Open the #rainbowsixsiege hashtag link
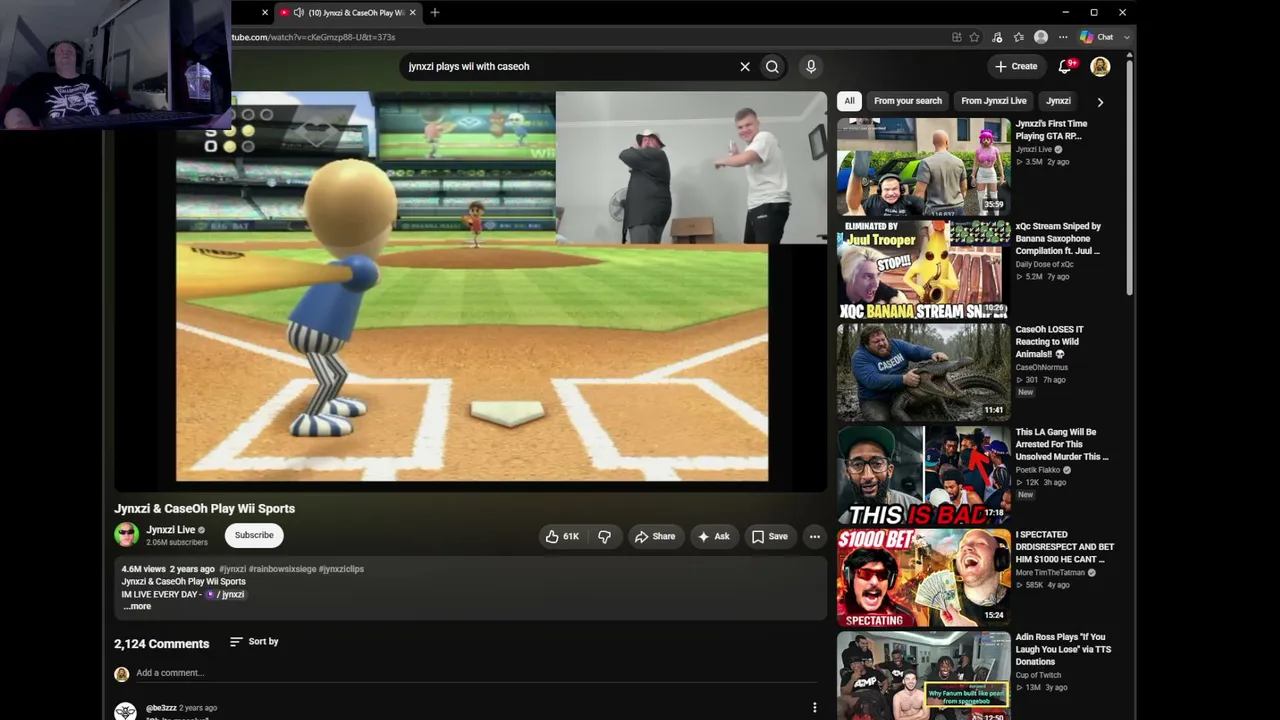Screen dimensions: 1280x720 click(x=282, y=569)
